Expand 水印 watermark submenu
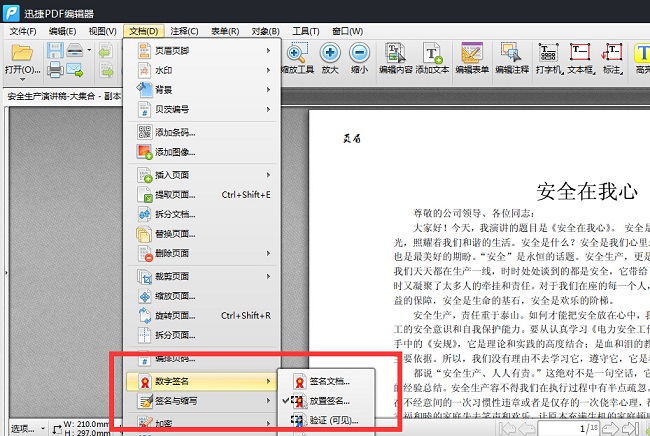 point(202,70)
